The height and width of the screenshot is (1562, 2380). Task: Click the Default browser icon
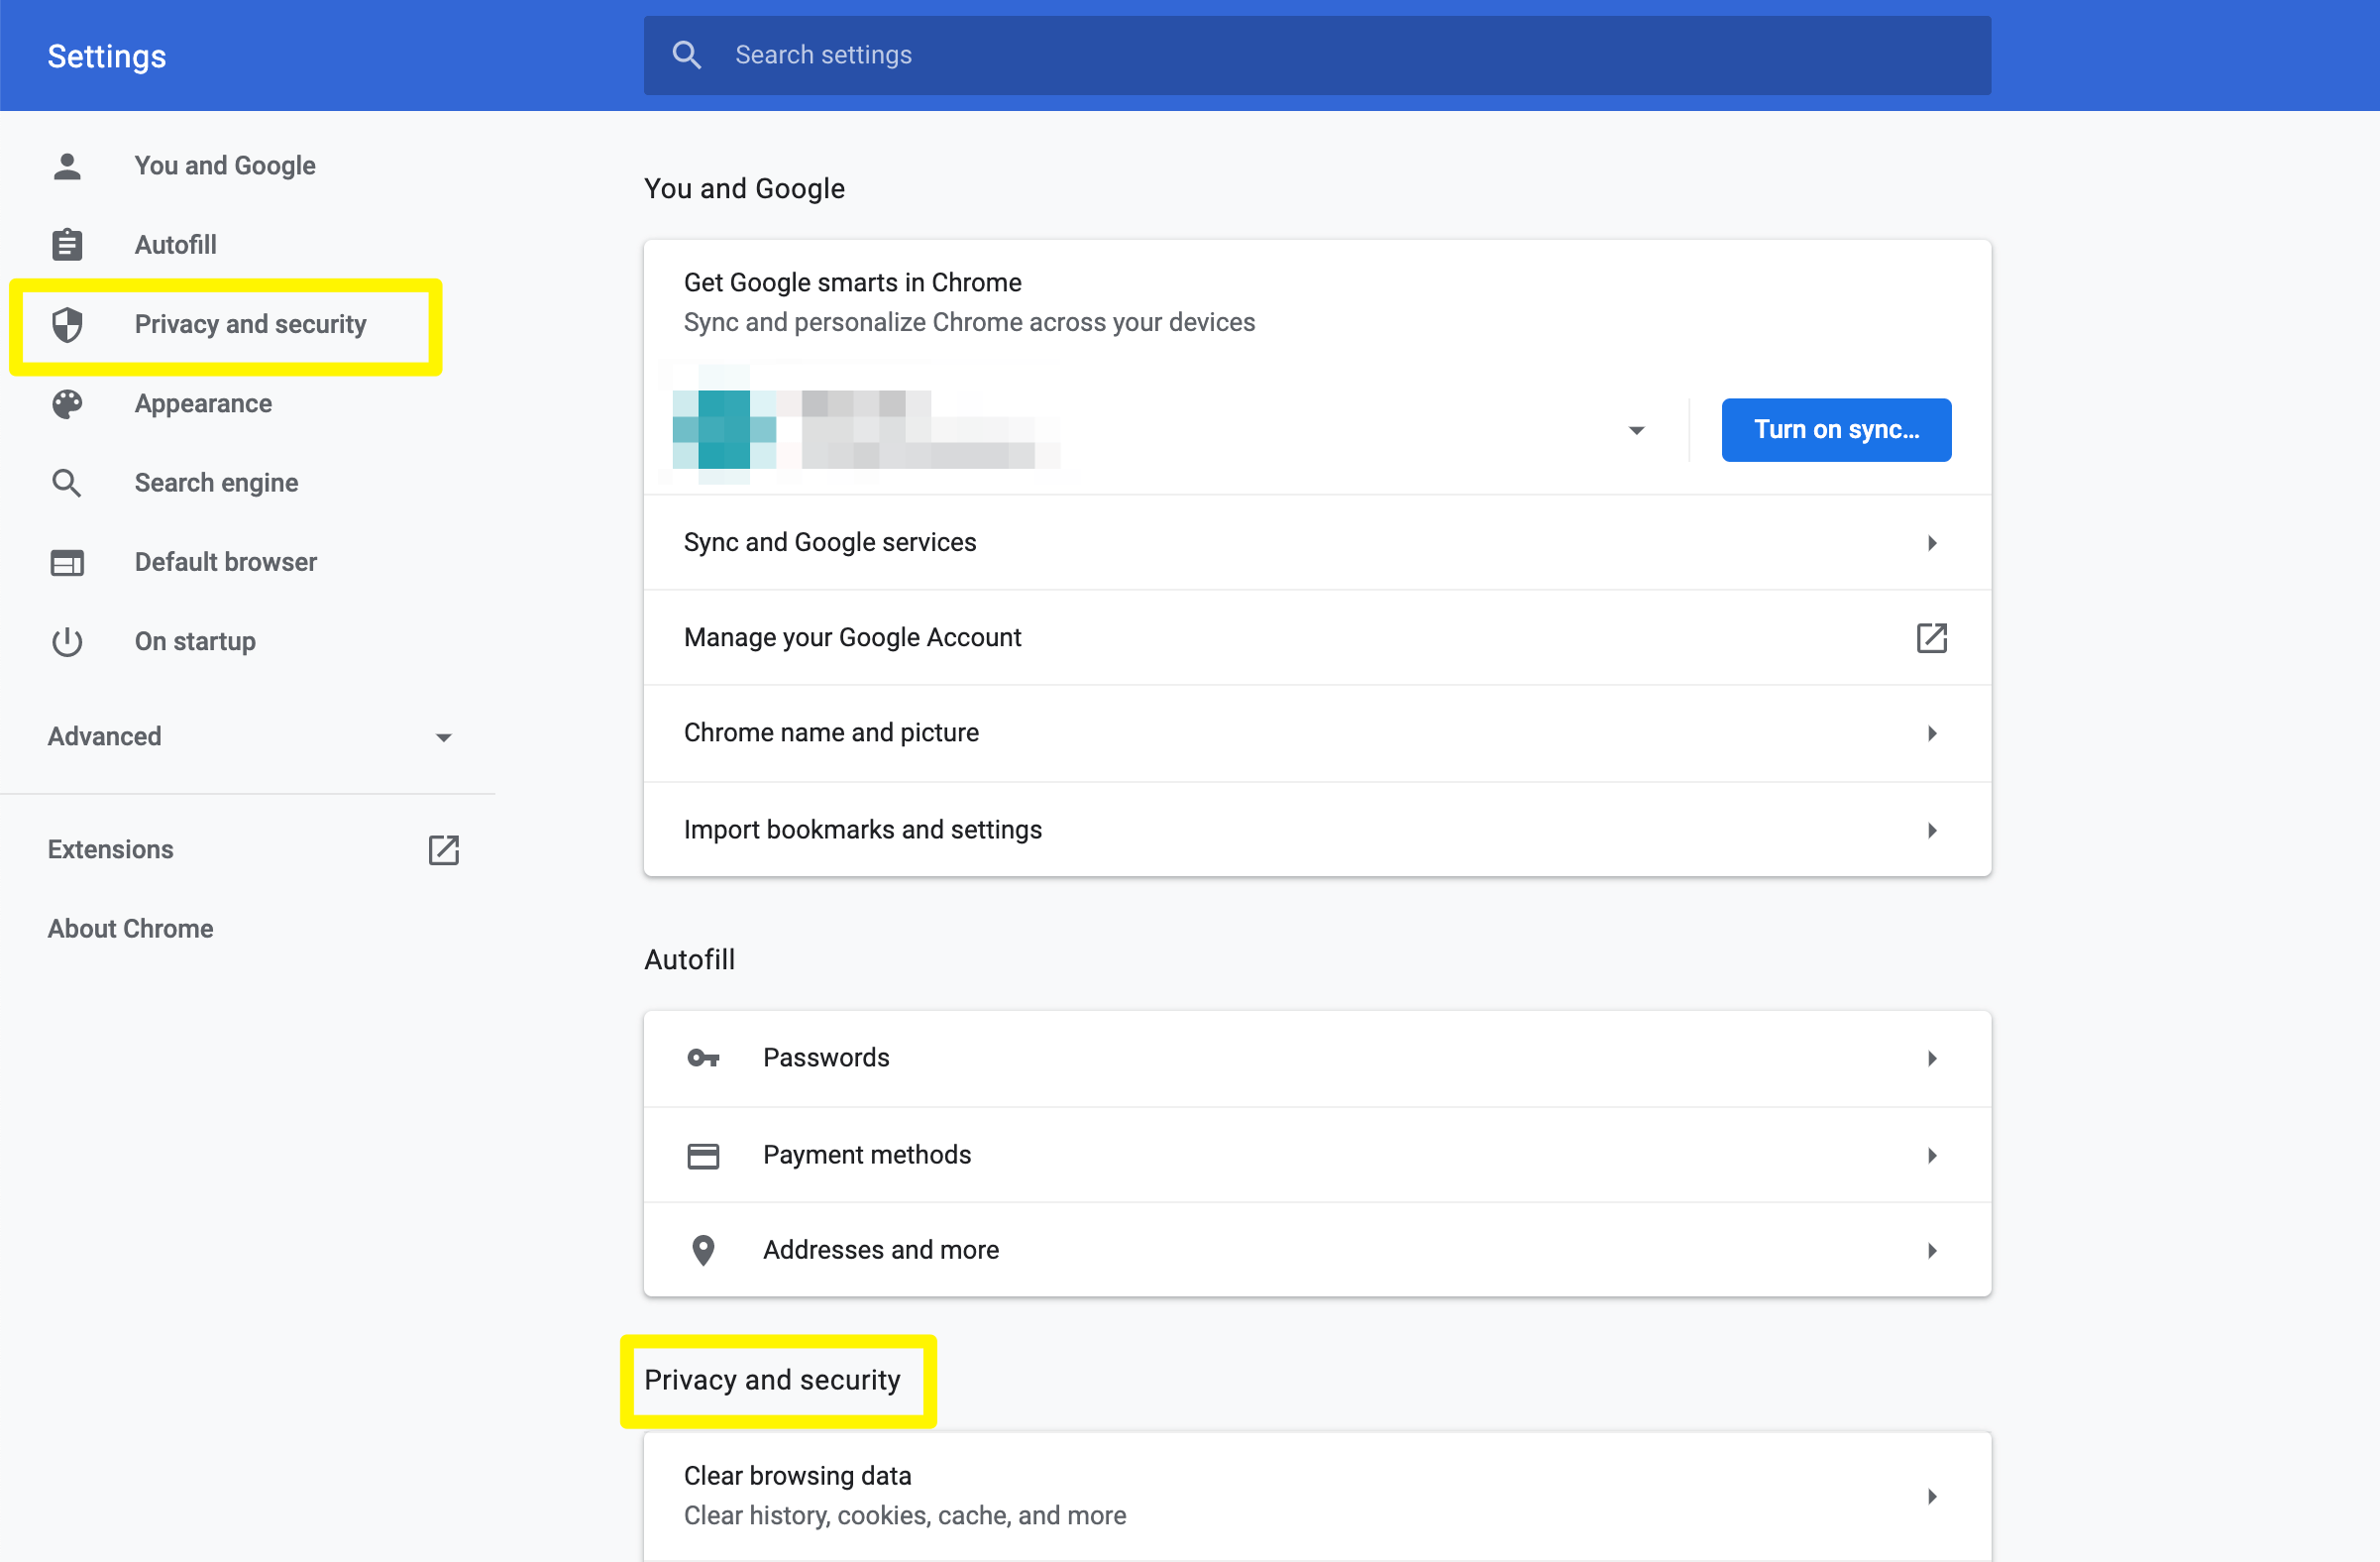[x=64, y=561]
